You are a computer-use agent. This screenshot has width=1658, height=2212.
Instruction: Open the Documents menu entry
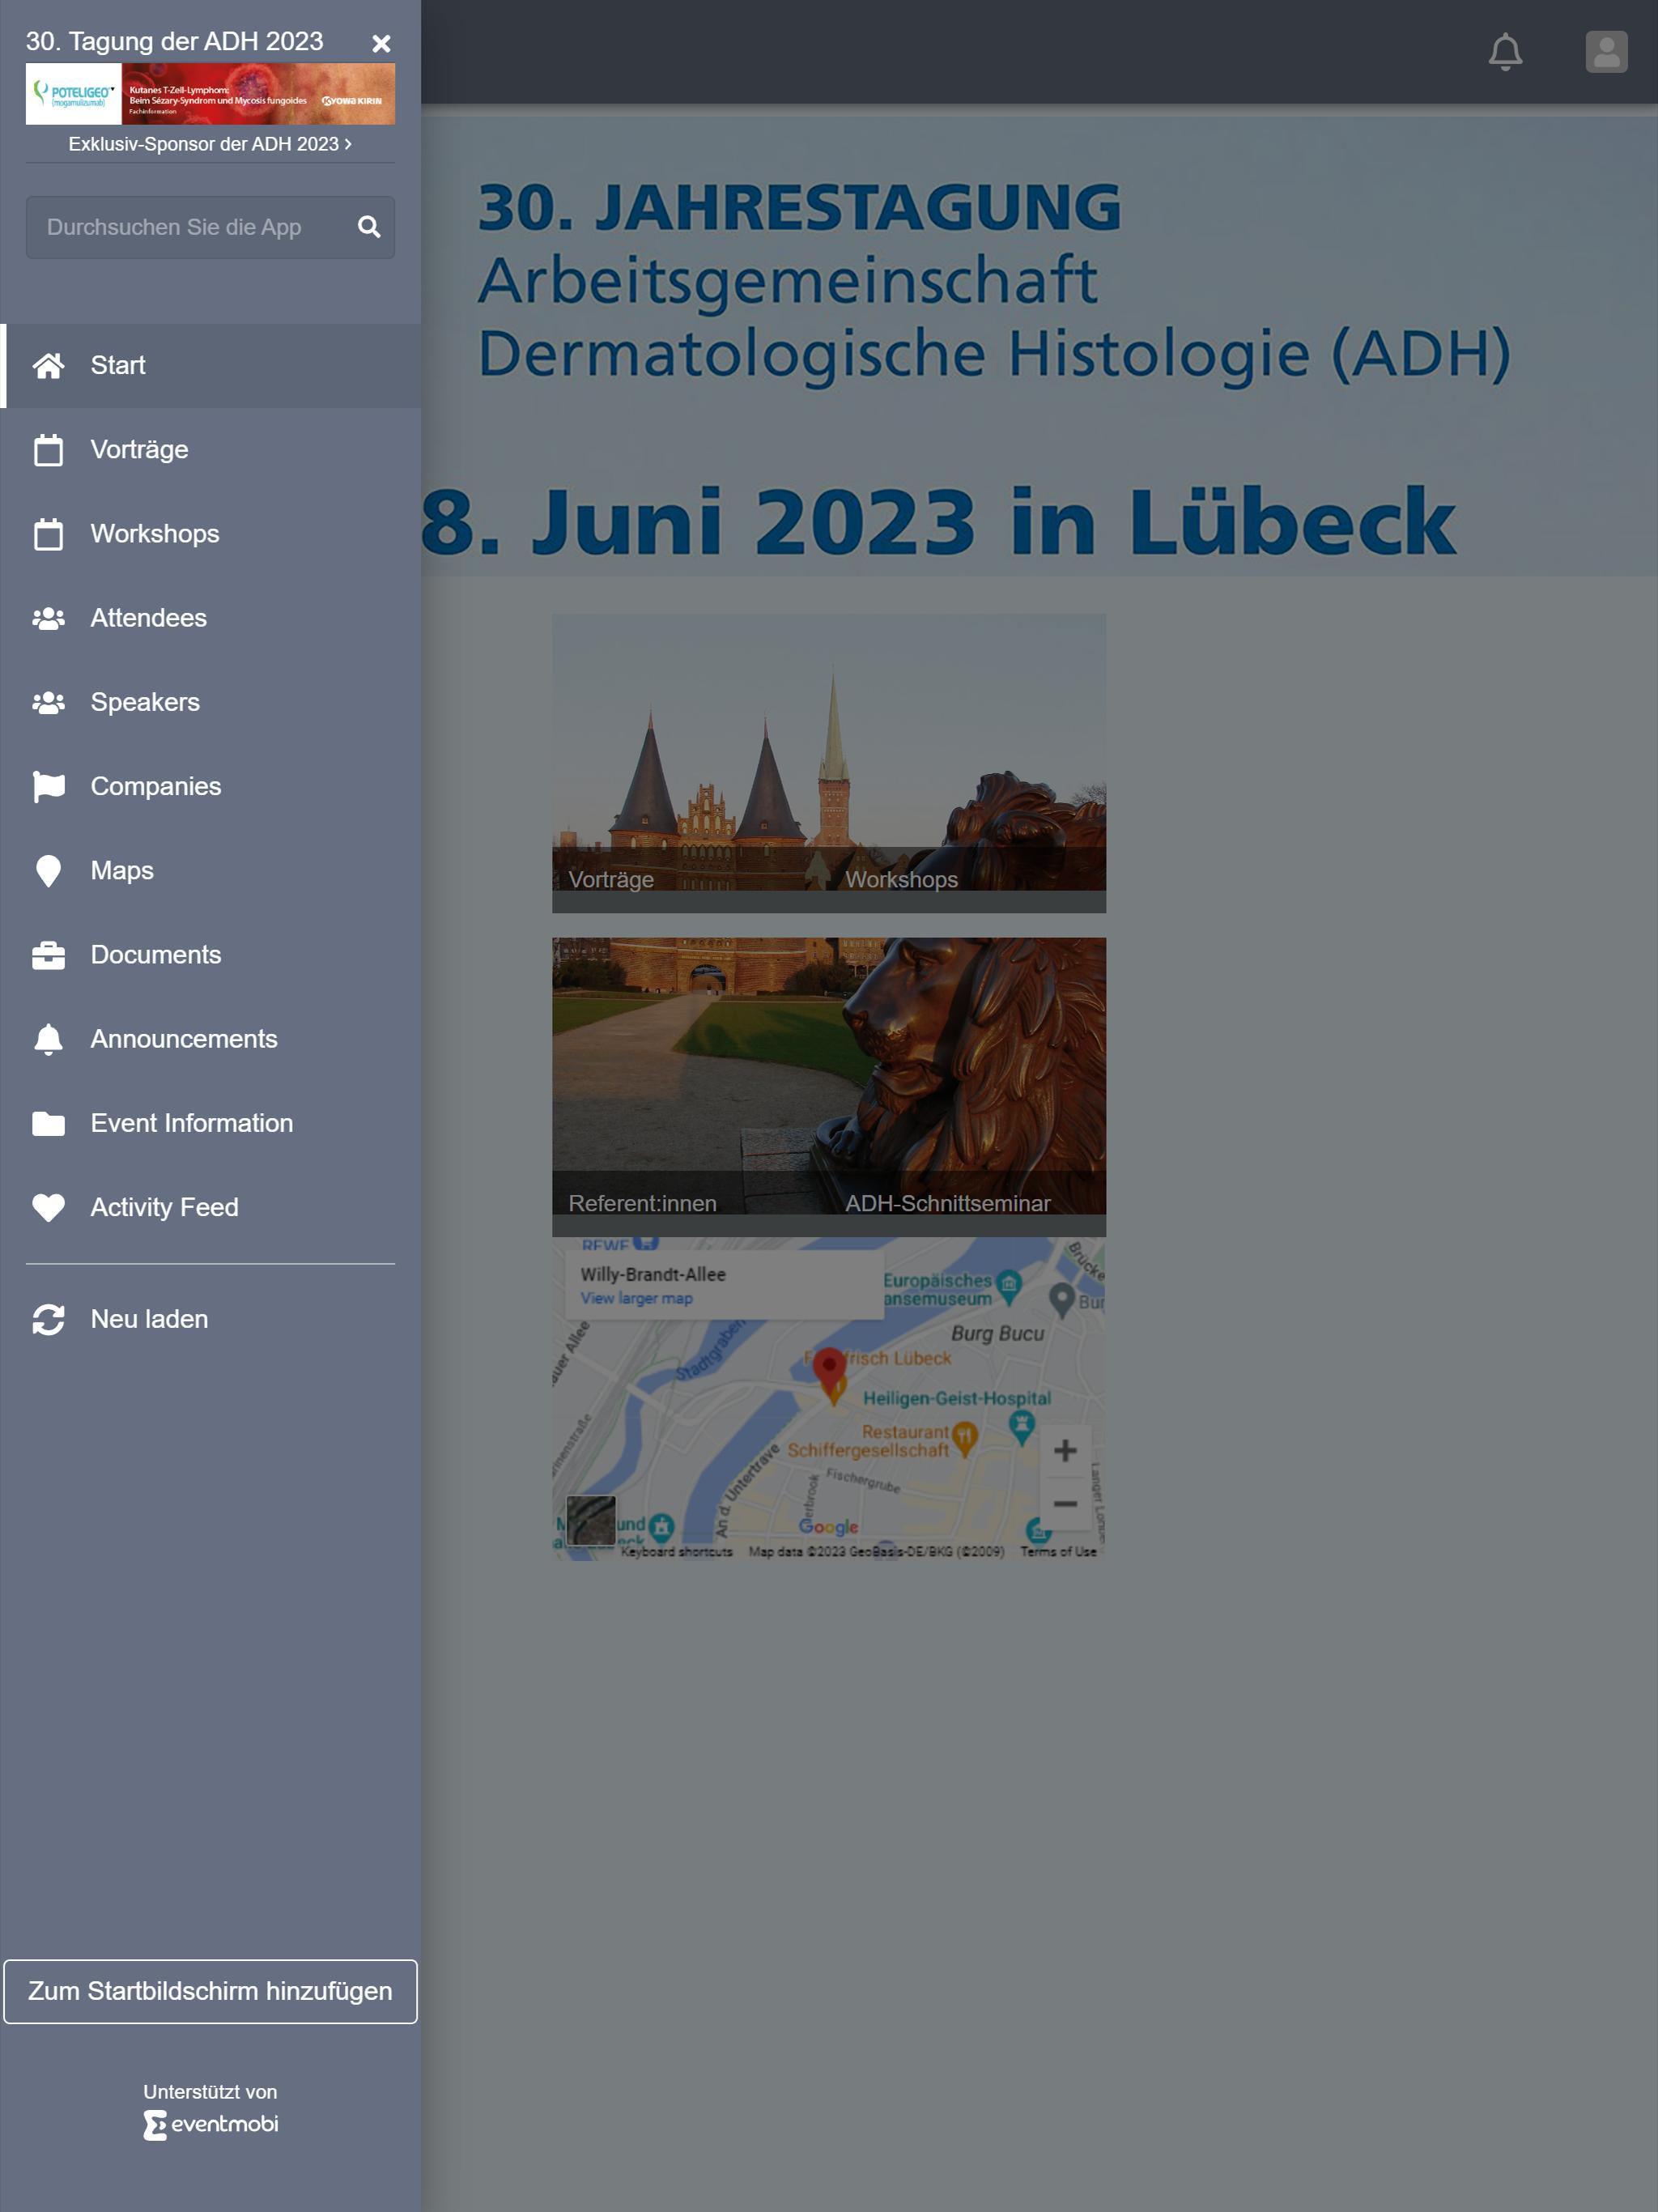pos(210,955)
